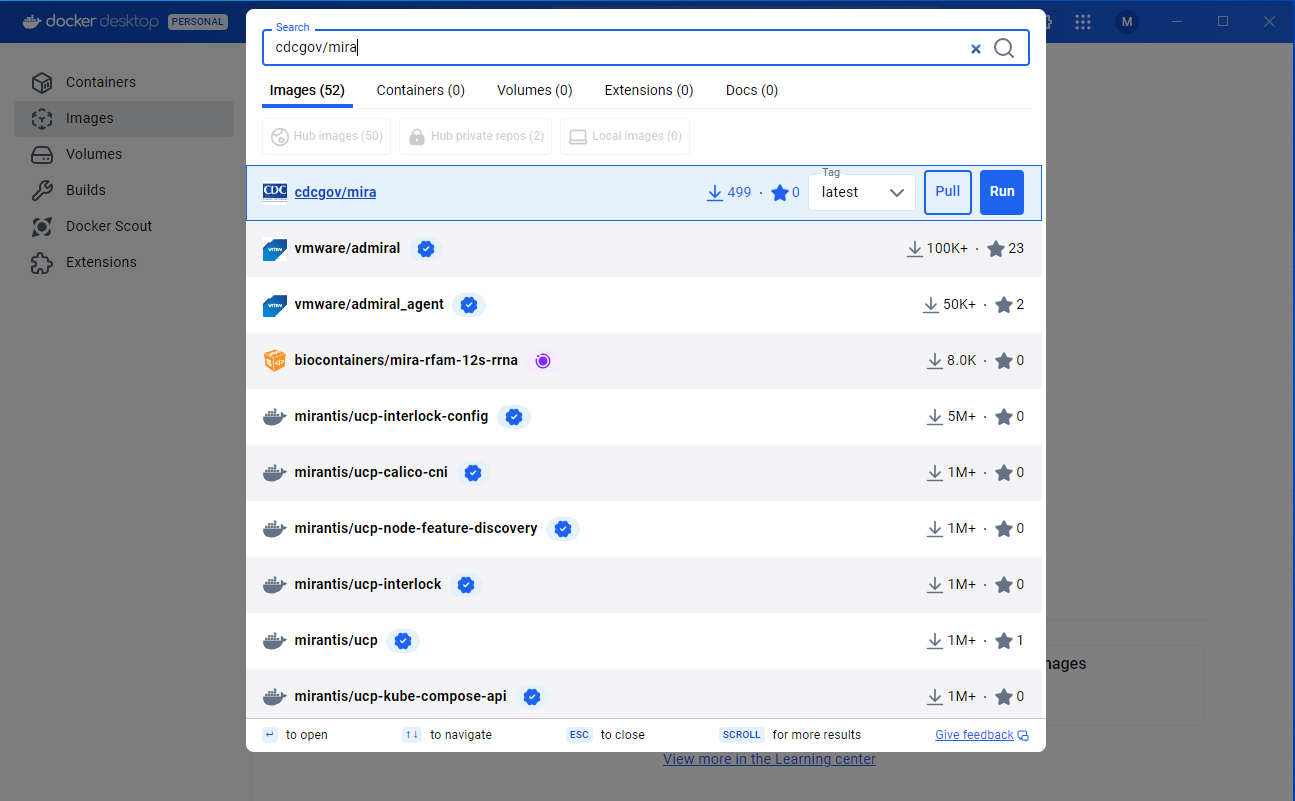Click the biocontainers logo icon
Screen dimensions: 1295x801
click(275, 361)
